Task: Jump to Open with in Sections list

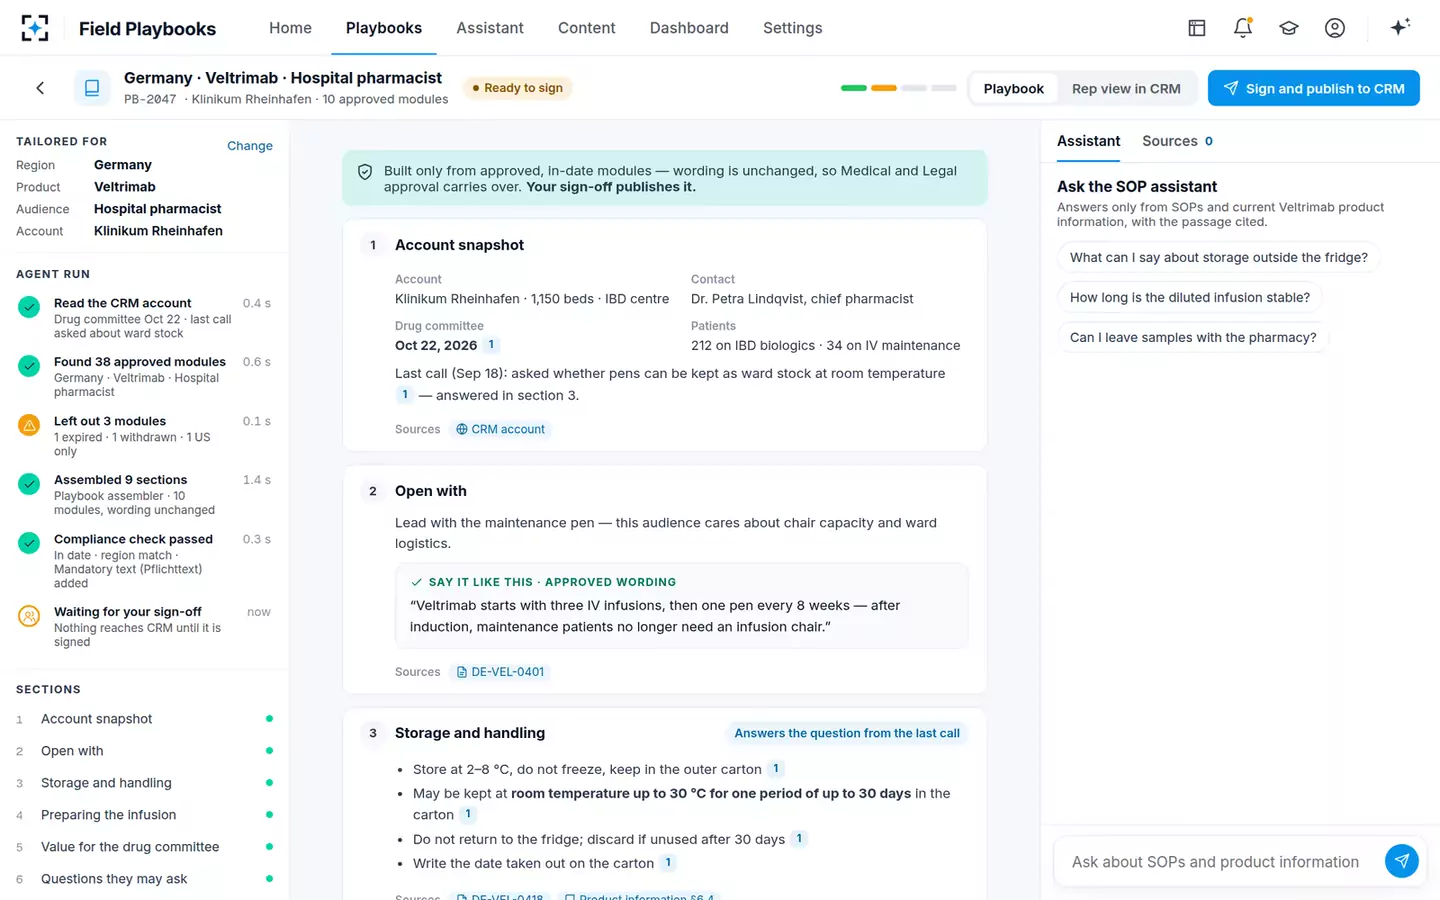Action: (144, 751)
